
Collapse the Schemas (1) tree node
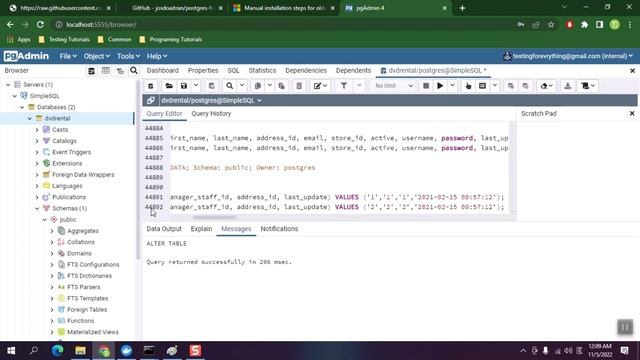[x=37, y=209]
